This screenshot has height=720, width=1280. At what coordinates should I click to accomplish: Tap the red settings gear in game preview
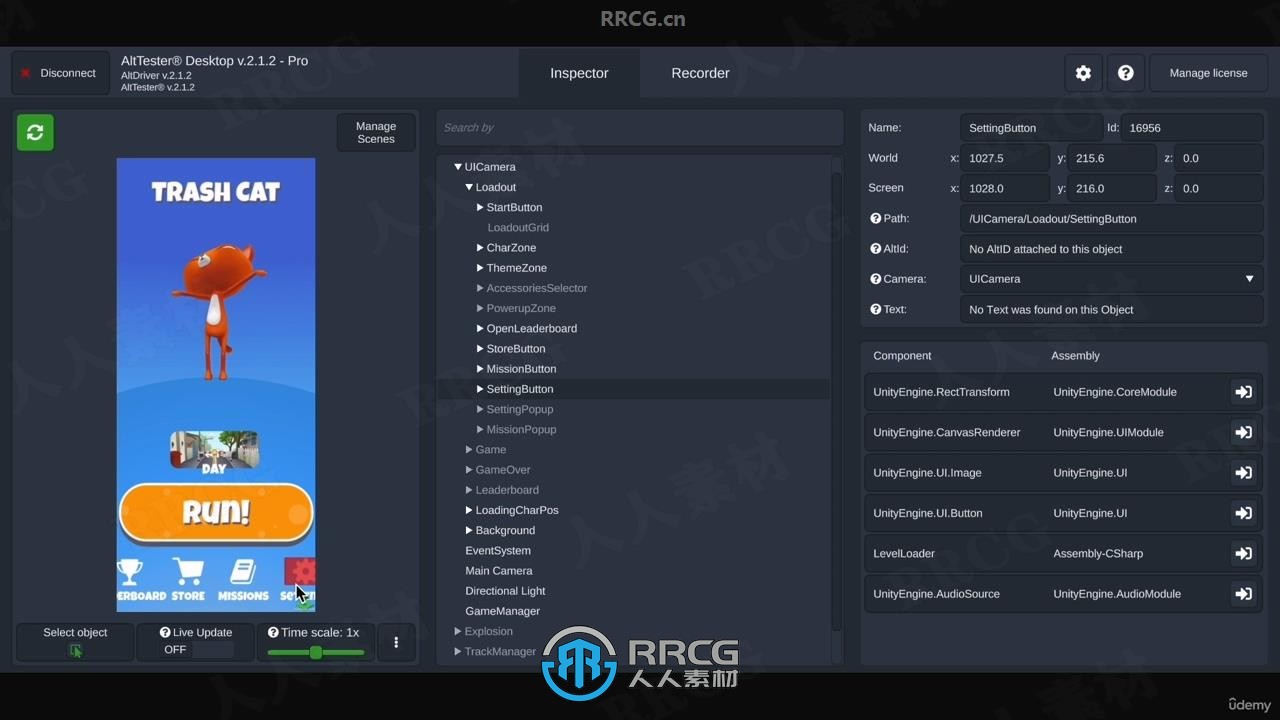pyautogui.click(x=300, y=572)
